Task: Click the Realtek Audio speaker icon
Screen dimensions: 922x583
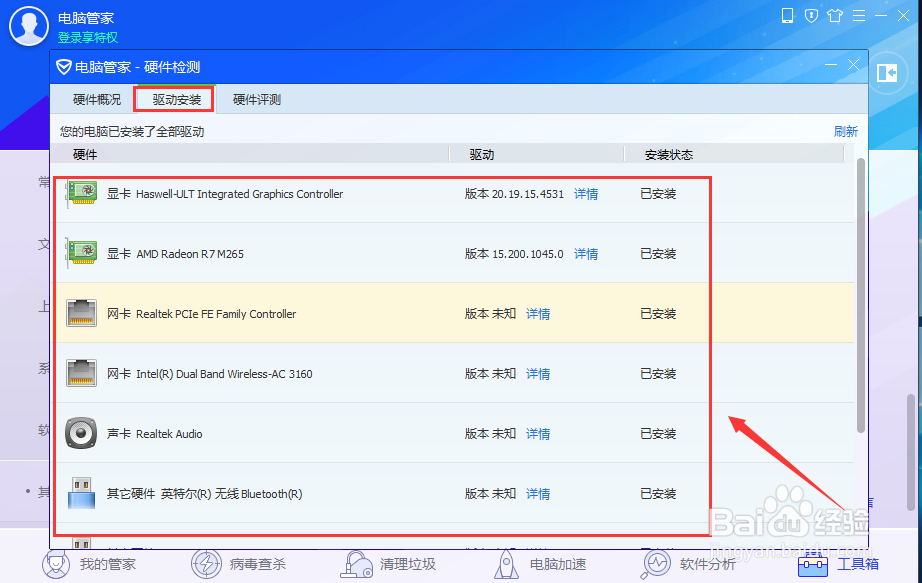Action: click(x=81, y=433)
